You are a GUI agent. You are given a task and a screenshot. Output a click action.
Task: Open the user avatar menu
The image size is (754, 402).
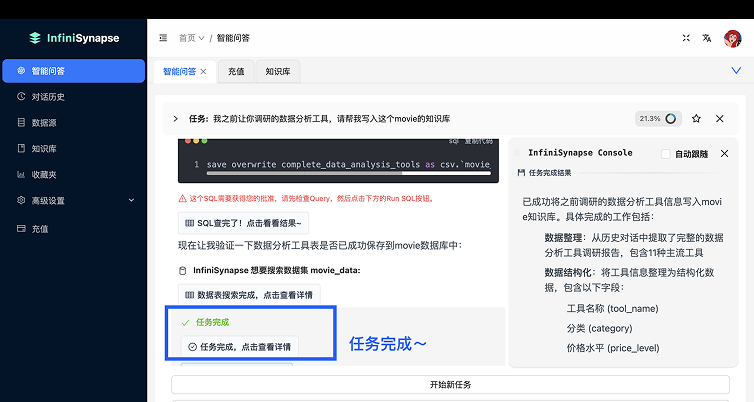point(732,38)
